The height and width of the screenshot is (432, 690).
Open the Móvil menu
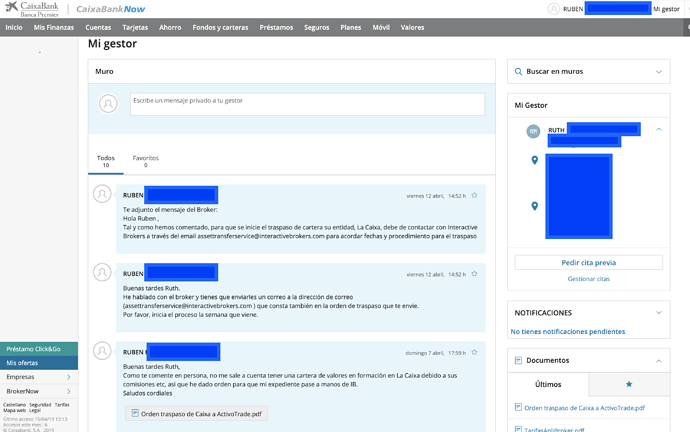[381, 27]
